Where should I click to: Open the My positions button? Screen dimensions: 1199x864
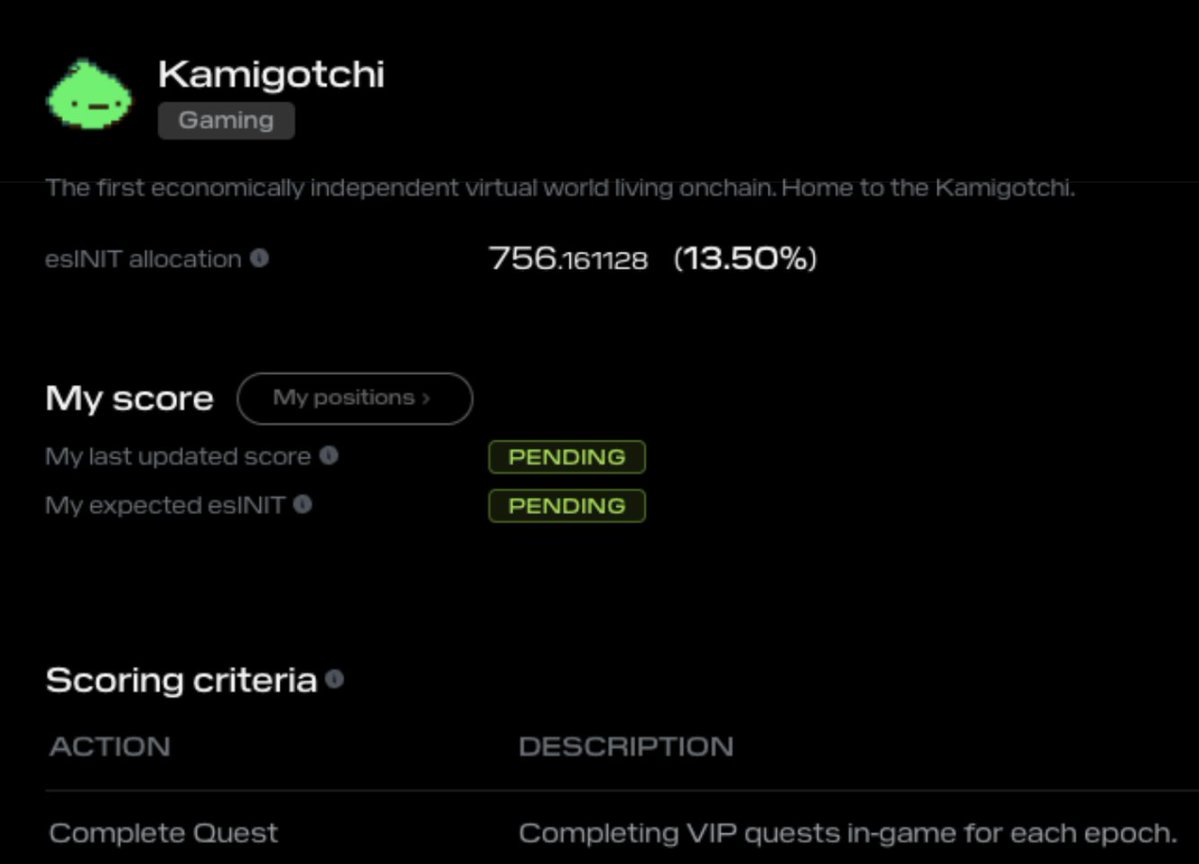354,398
